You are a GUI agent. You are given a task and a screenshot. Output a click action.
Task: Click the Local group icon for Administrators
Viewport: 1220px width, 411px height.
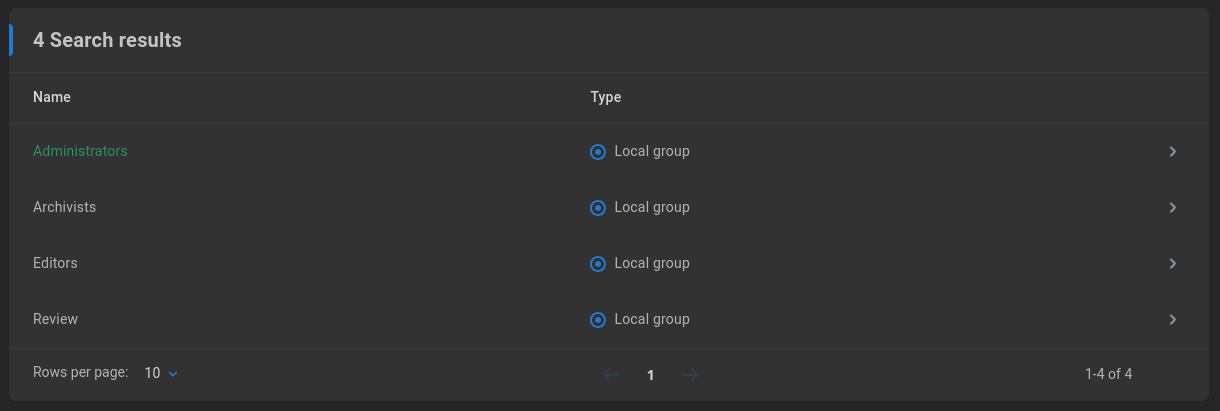598,152
